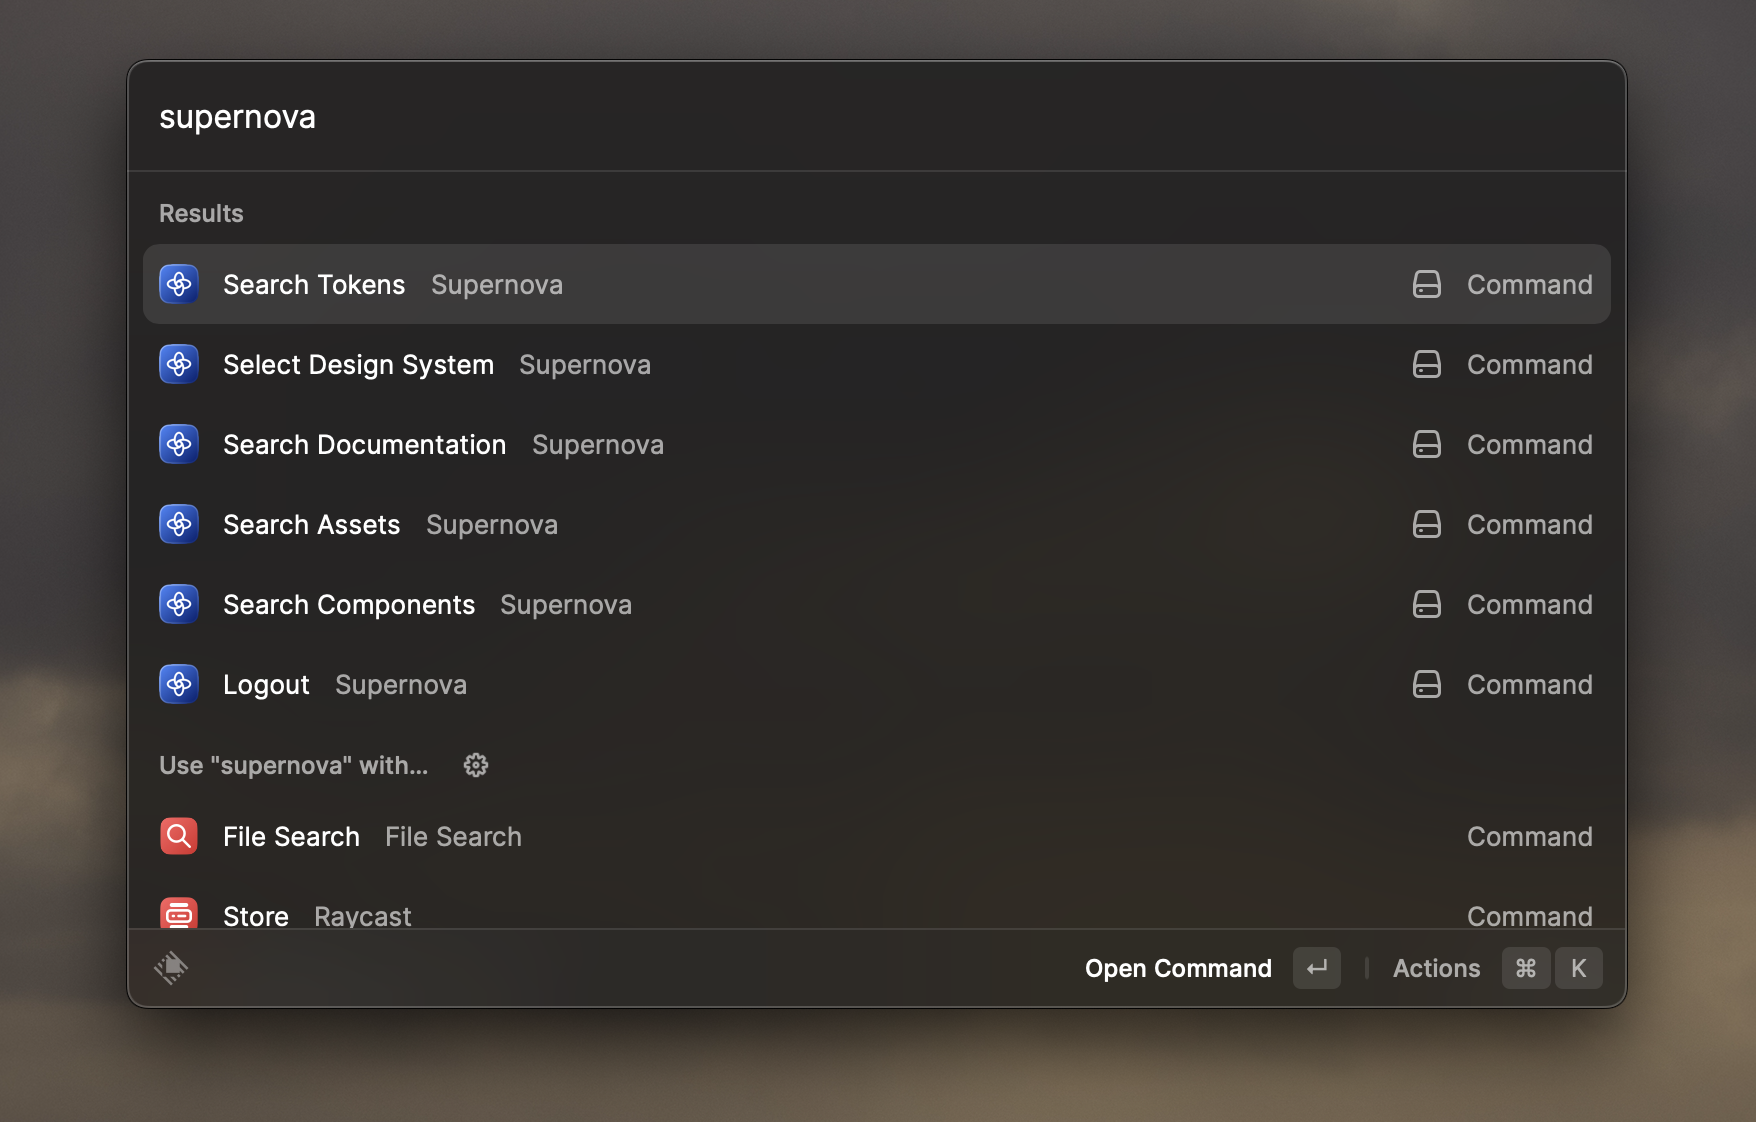Run the Search Tokens command
1756x1122 pixels.
point(877,284)
